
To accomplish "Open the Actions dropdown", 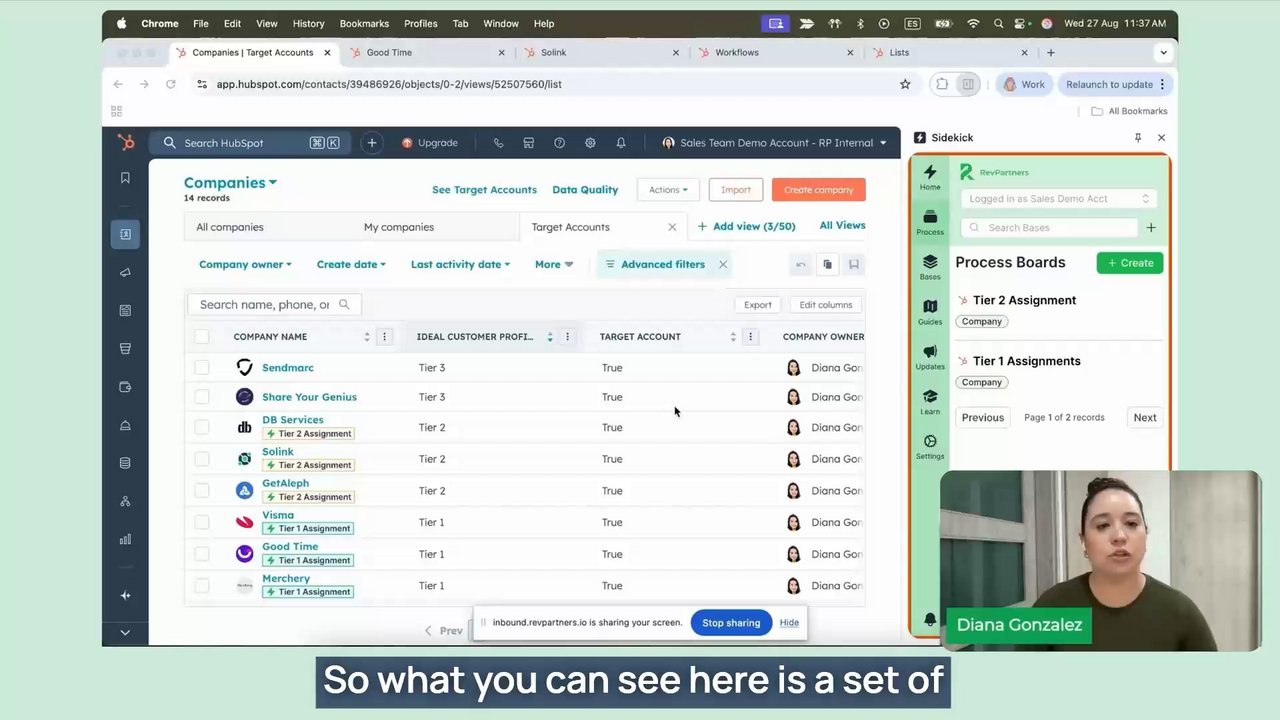I will tap(668, 190).
